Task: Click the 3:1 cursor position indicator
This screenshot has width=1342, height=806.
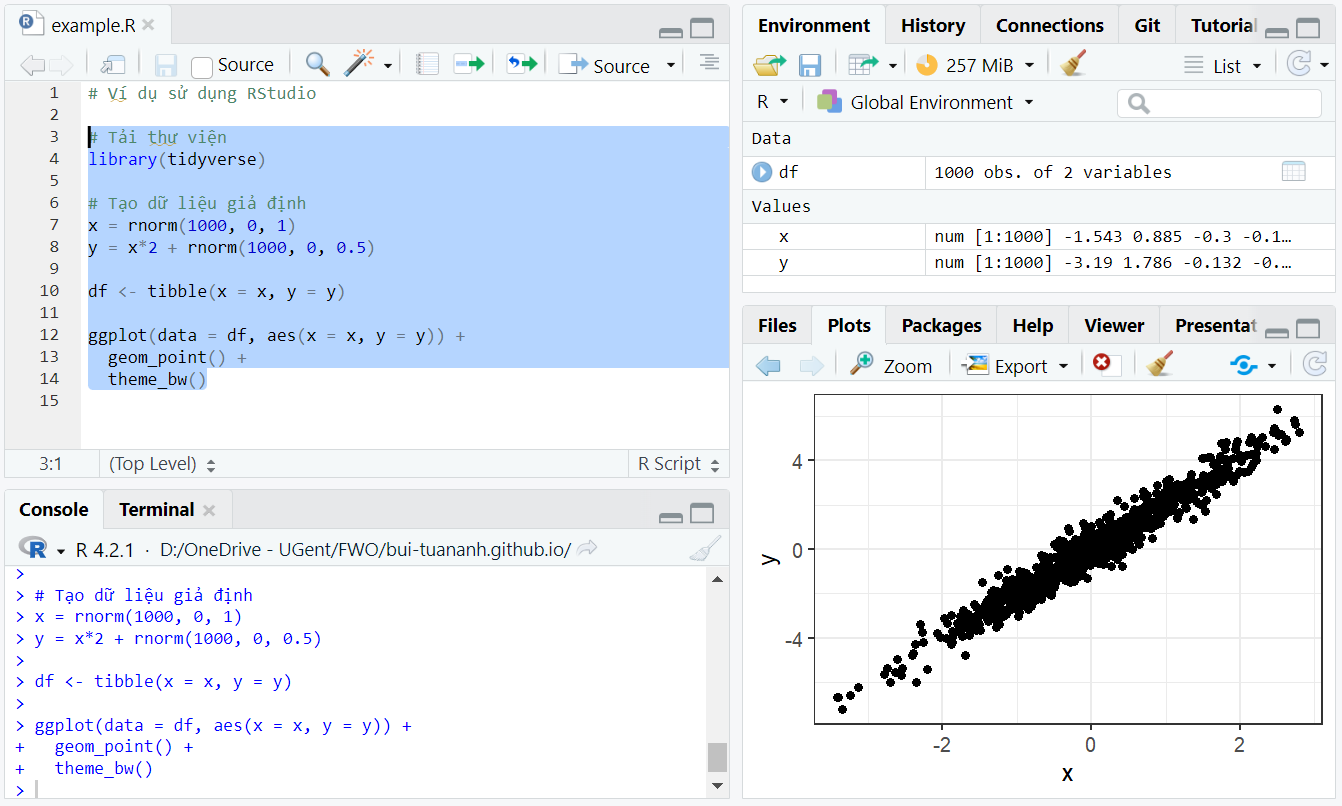Action: pyautogui.click(x=51, y=464)
